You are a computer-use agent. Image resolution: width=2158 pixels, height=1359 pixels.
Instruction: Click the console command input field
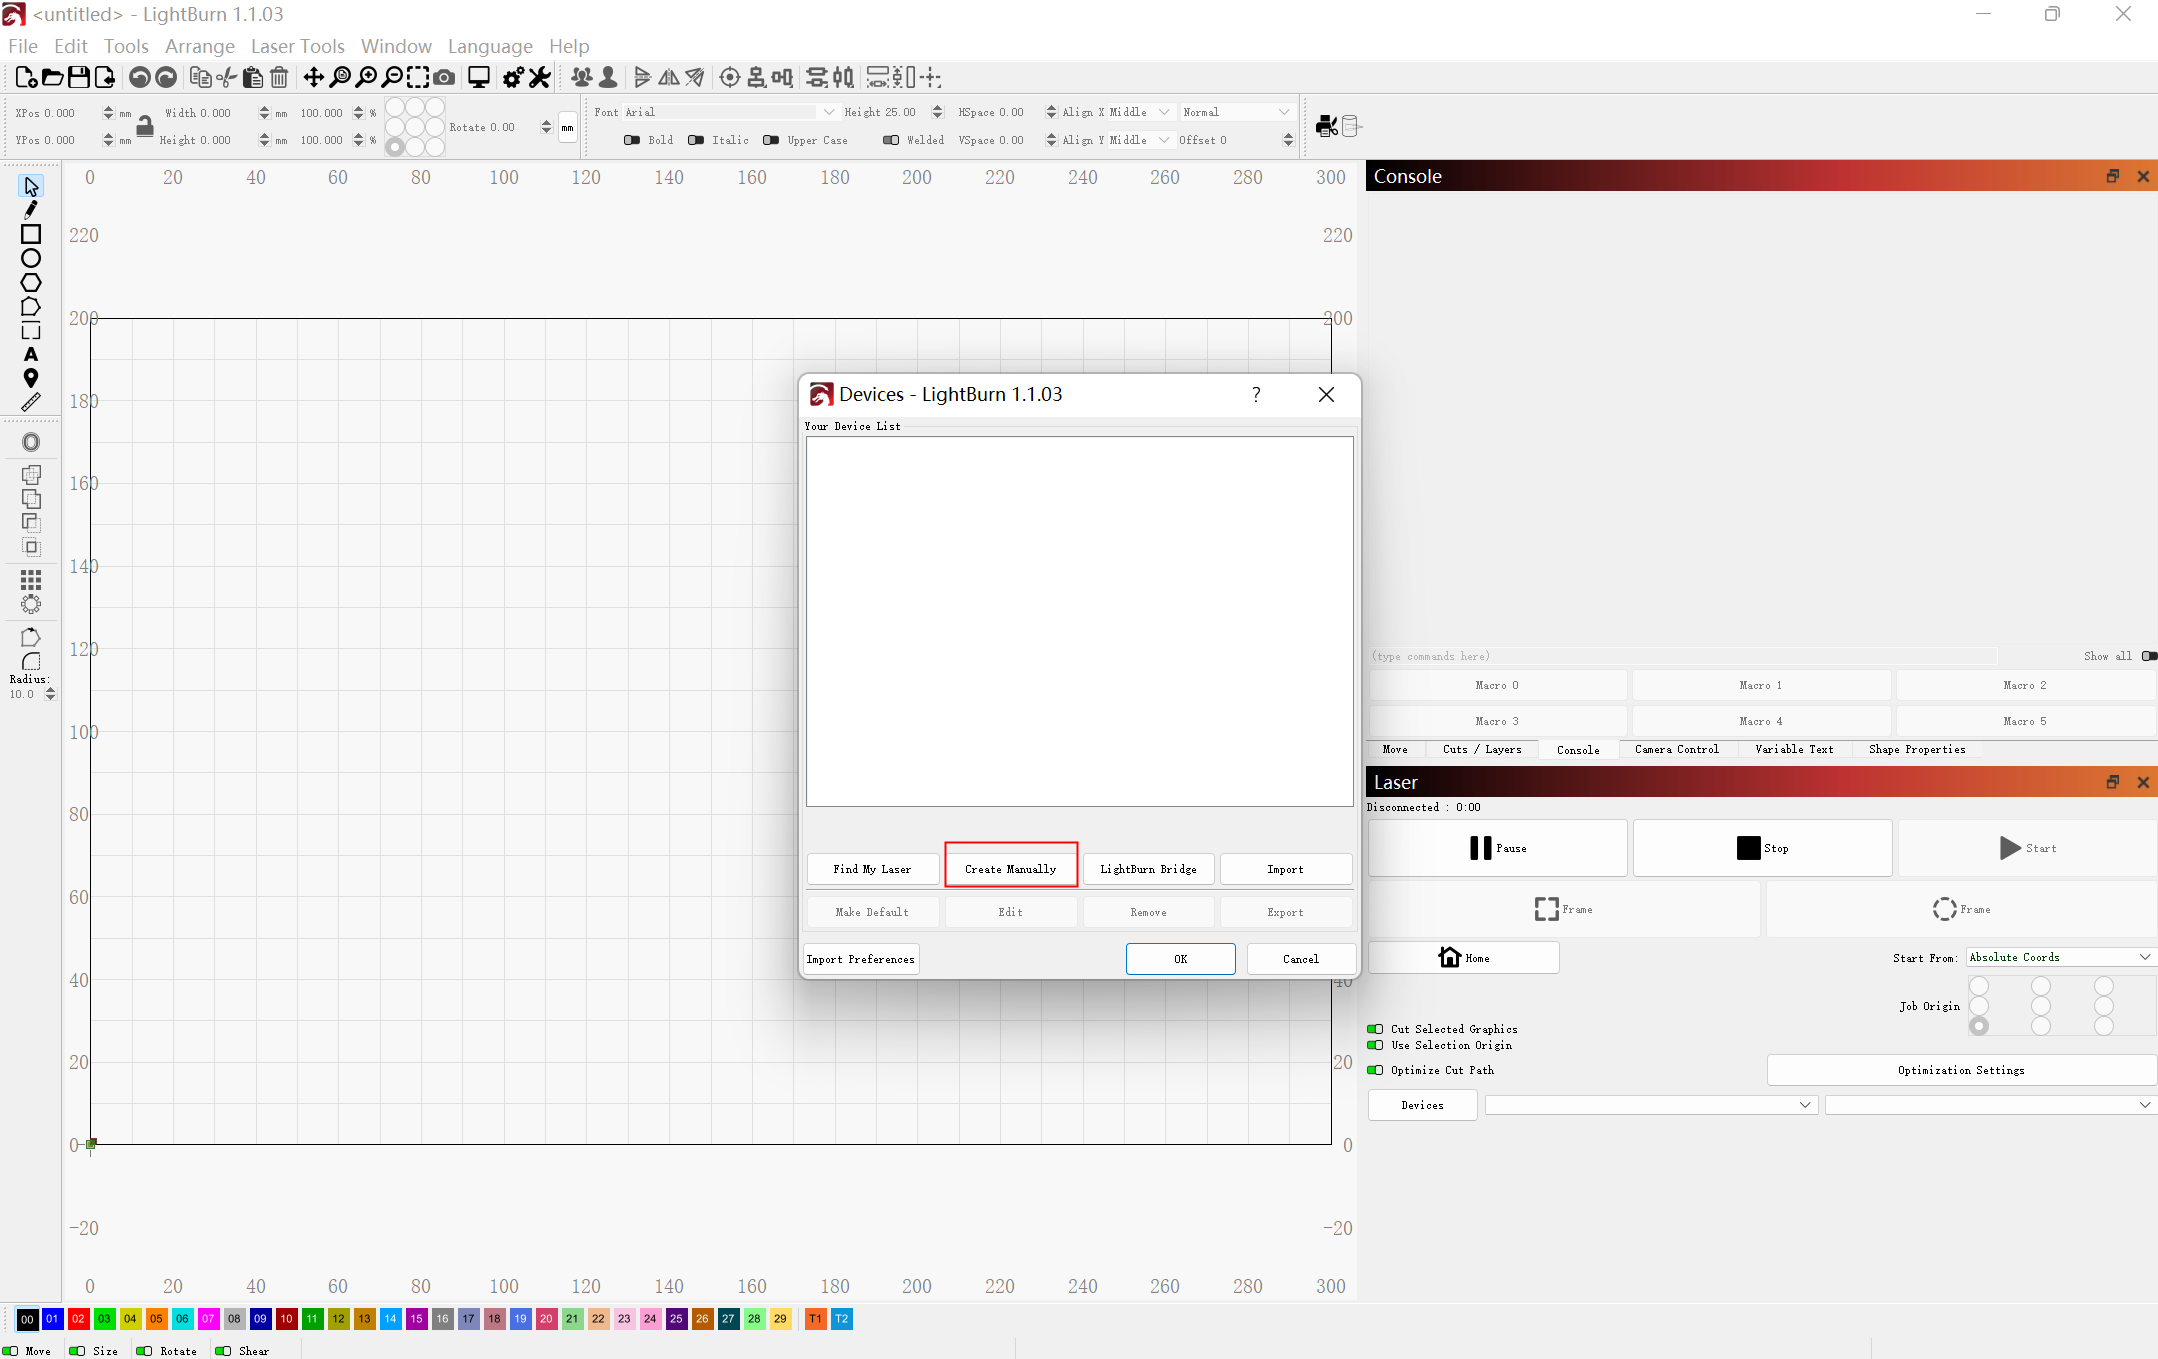(x=1683, y=656)
